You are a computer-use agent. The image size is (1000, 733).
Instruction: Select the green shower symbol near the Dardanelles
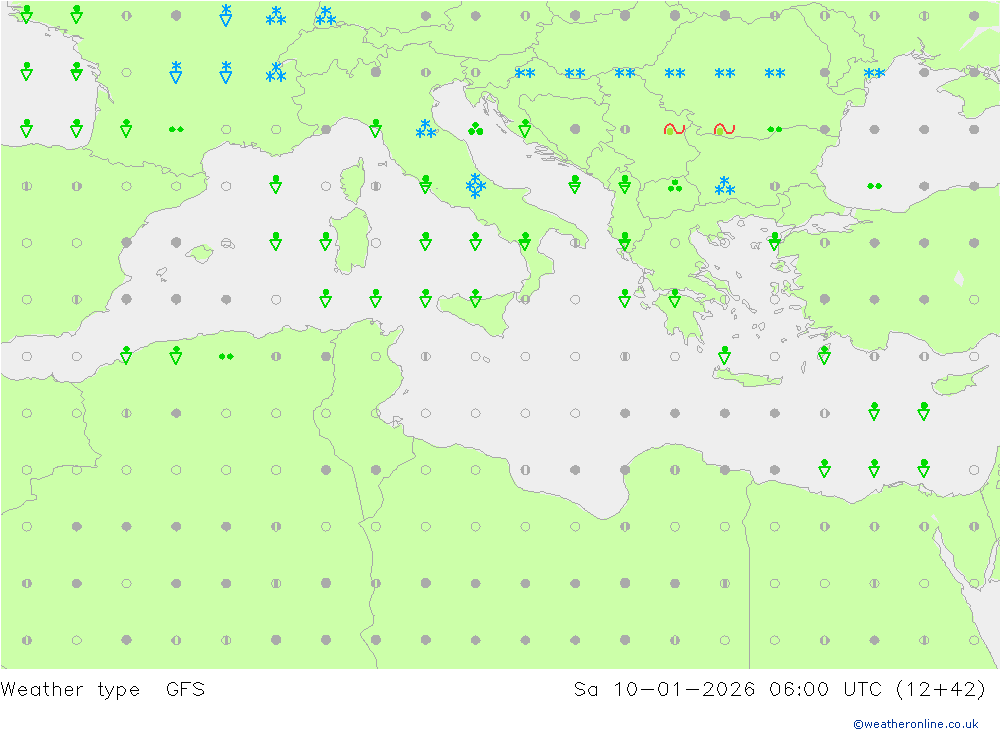(774, 241)
